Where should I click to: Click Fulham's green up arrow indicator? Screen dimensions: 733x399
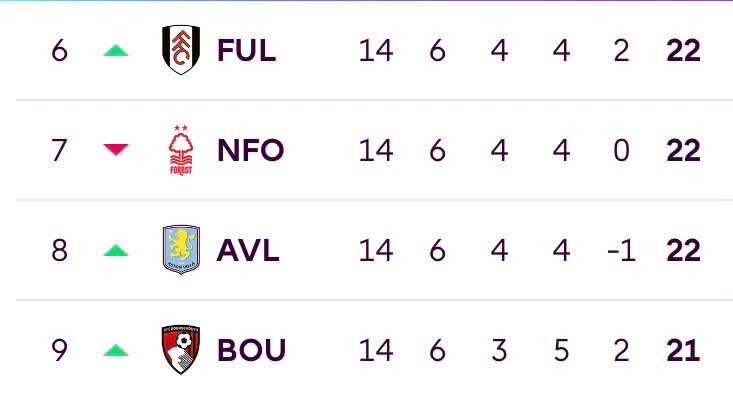116,50
